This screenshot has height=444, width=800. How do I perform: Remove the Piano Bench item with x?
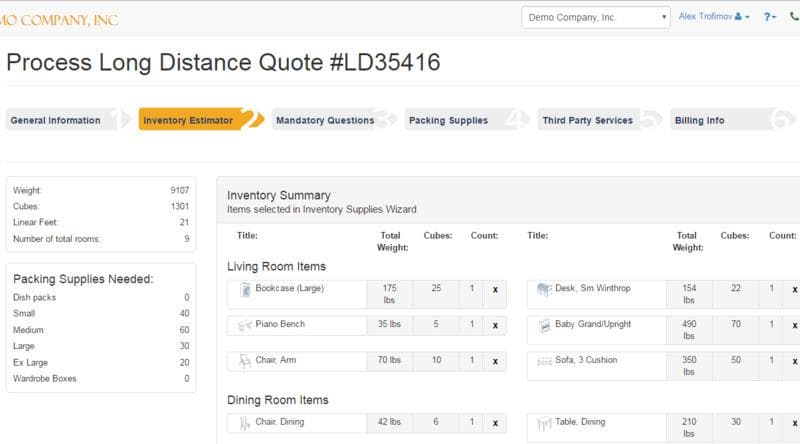point(495,325)
